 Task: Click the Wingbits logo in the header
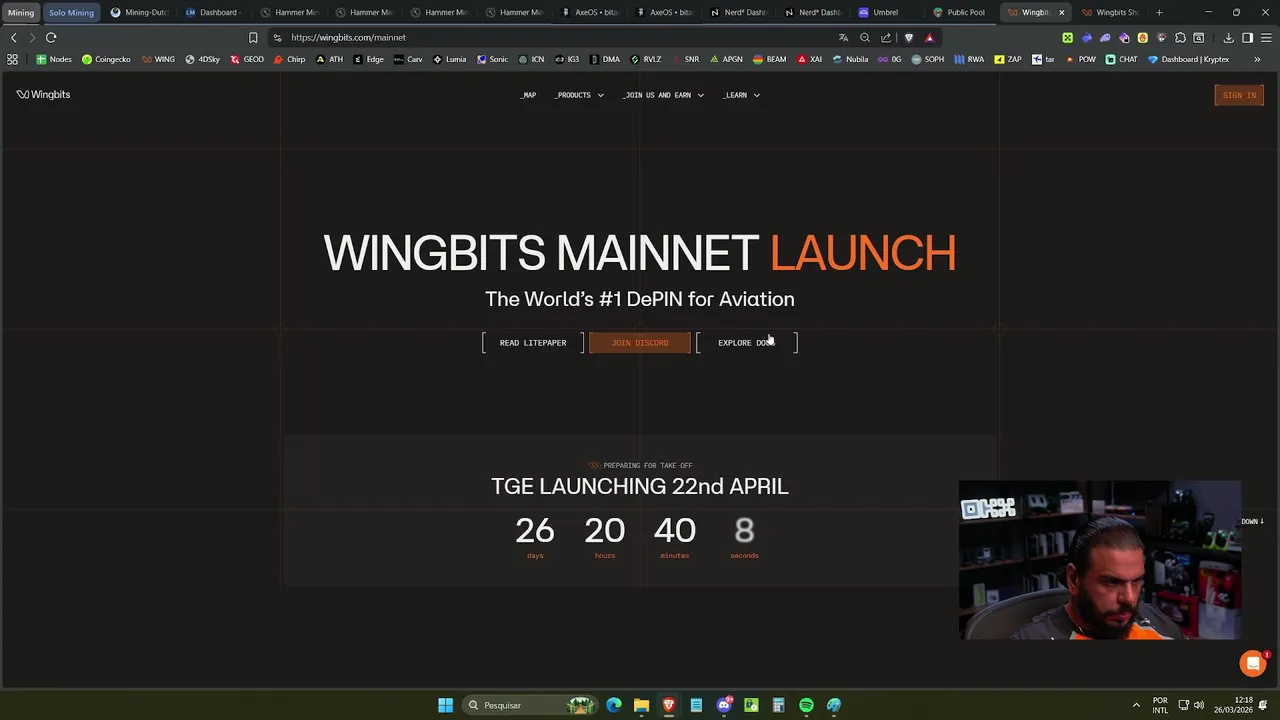(43, 94)
